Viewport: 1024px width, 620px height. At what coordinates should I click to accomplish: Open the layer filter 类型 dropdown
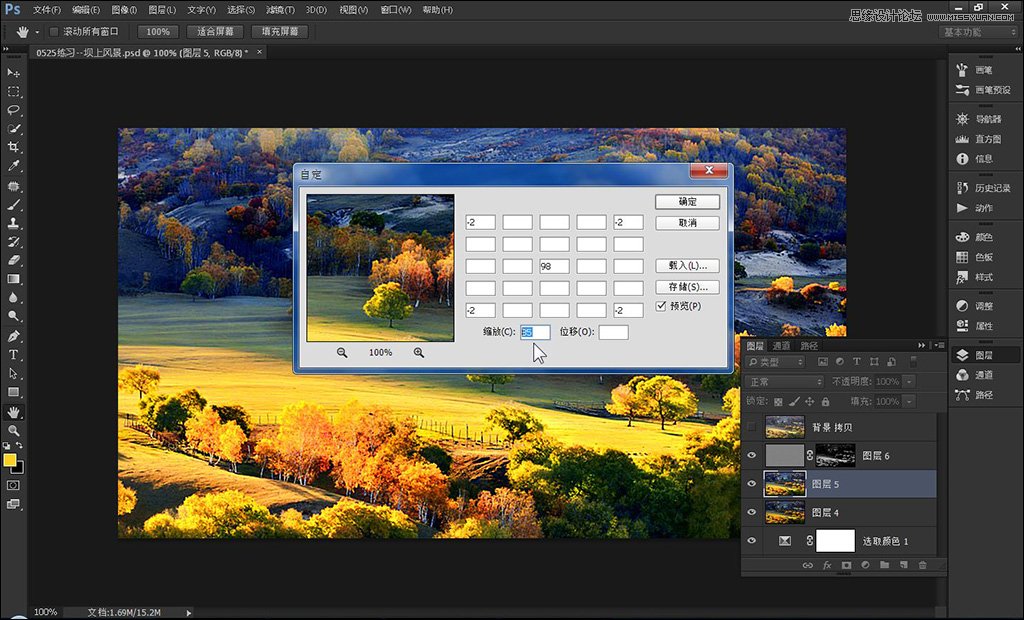coord(775,362)
